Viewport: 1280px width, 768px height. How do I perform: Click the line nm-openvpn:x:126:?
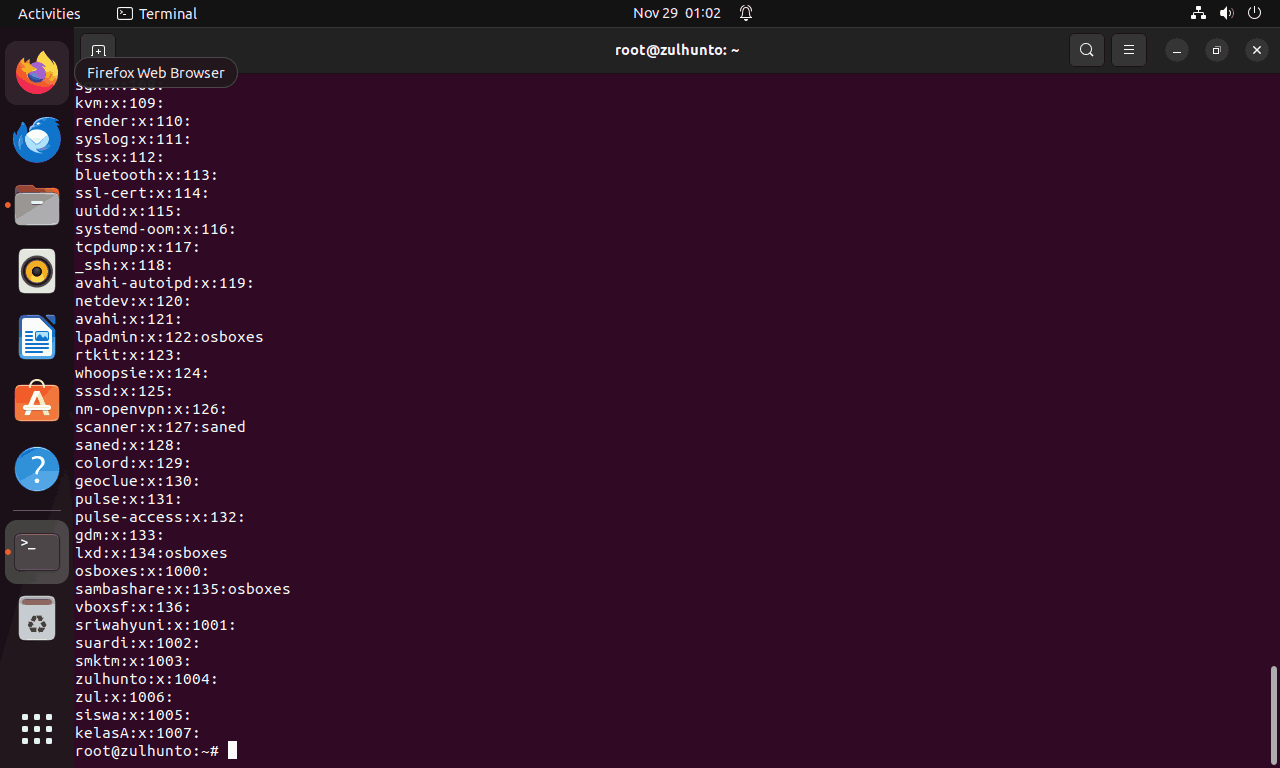coord(151,409)
